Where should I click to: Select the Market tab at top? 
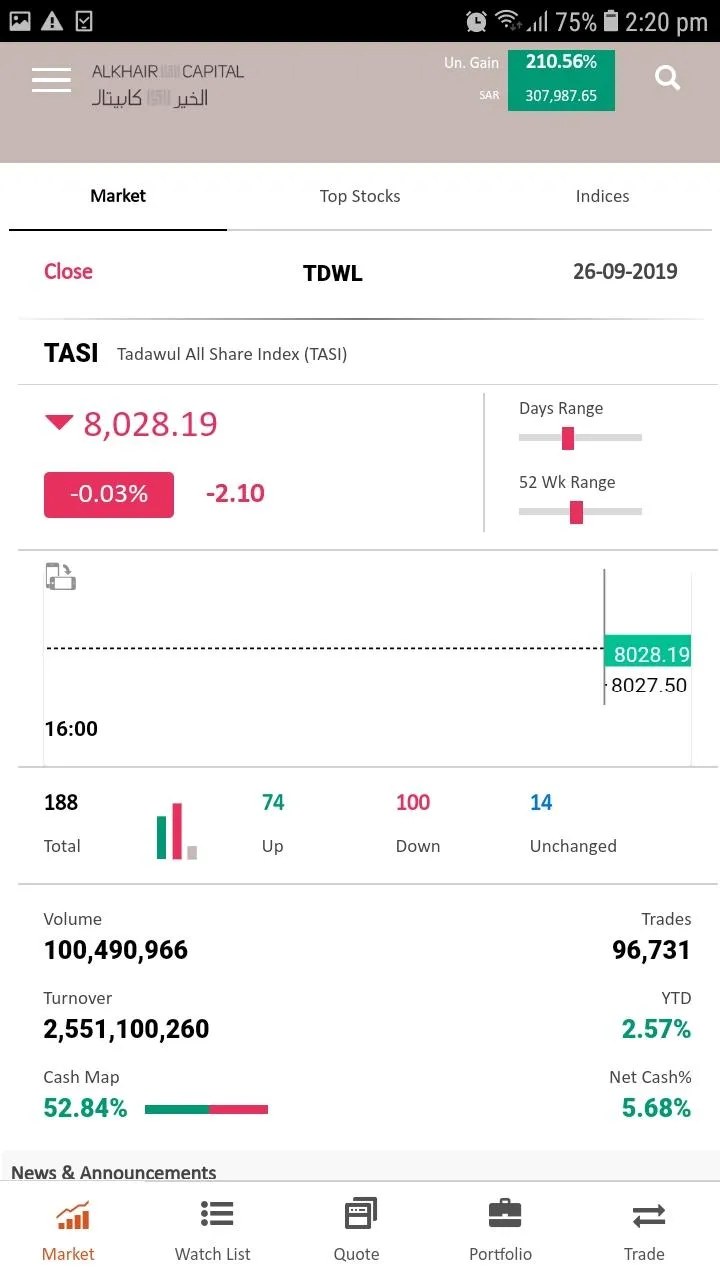(x=118, y=196)
